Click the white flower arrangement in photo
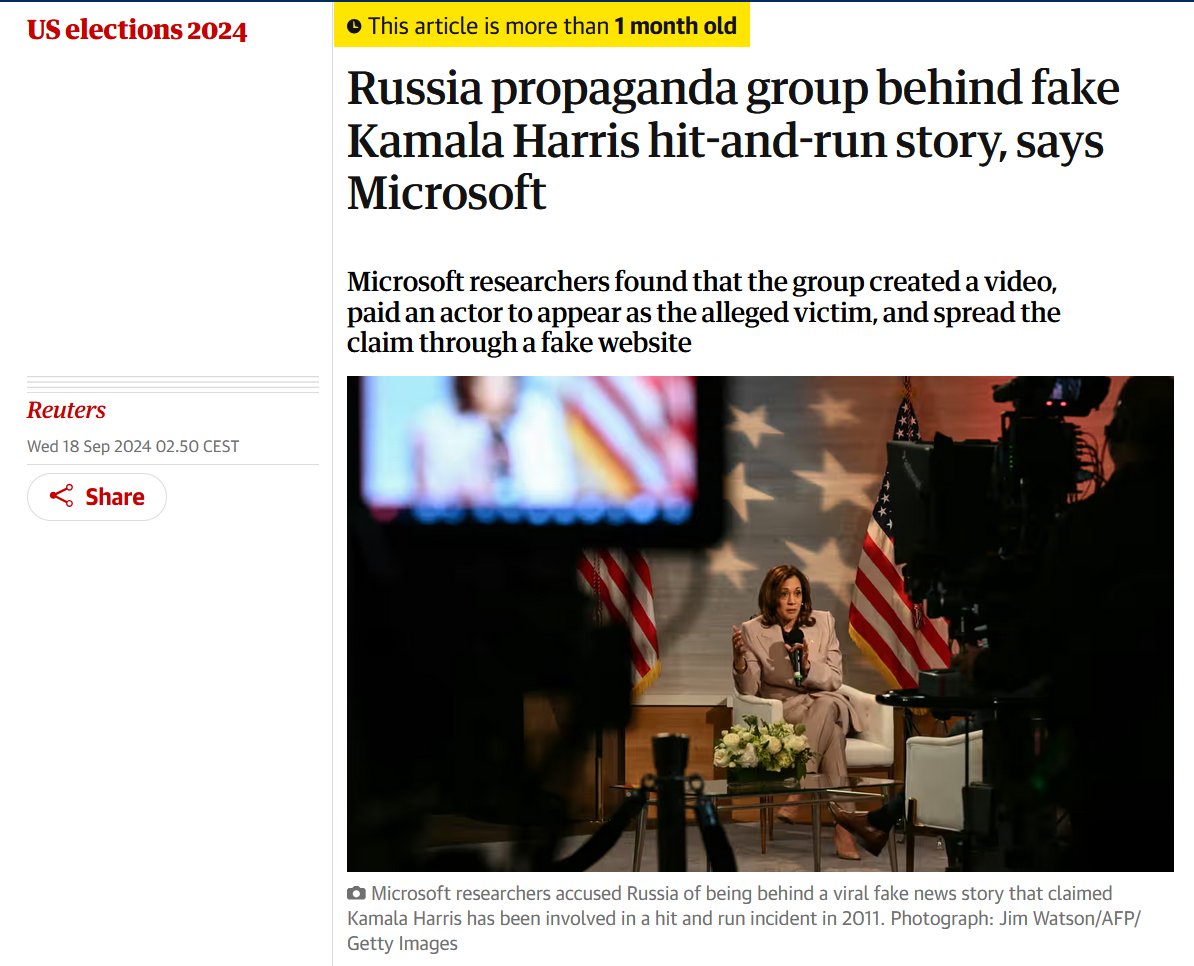This screenshot has width=1194, height=966. 762,748
